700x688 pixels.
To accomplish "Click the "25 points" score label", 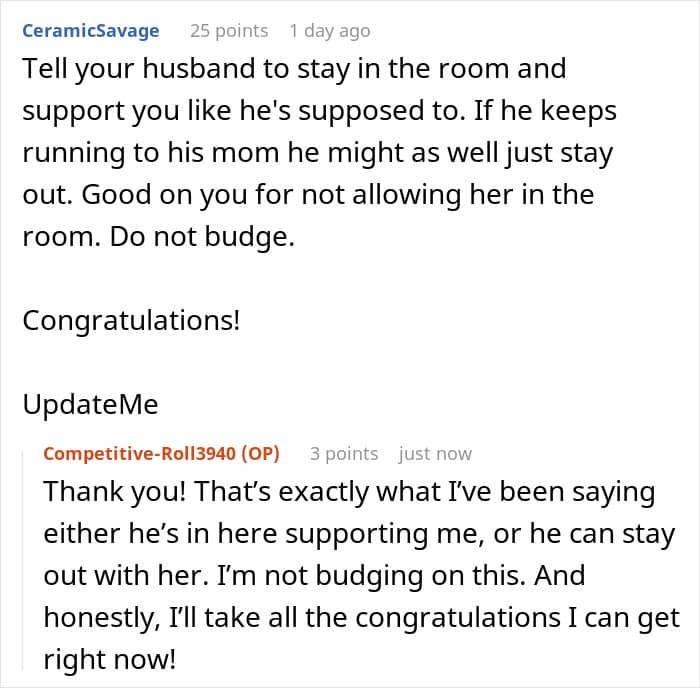I will (x=229, y=31).
